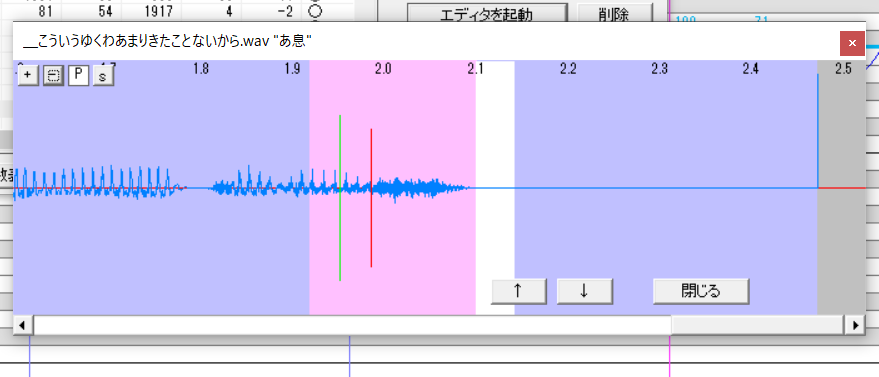
Task: Click the 1917 cell in the background table
Action: (158, 11)
